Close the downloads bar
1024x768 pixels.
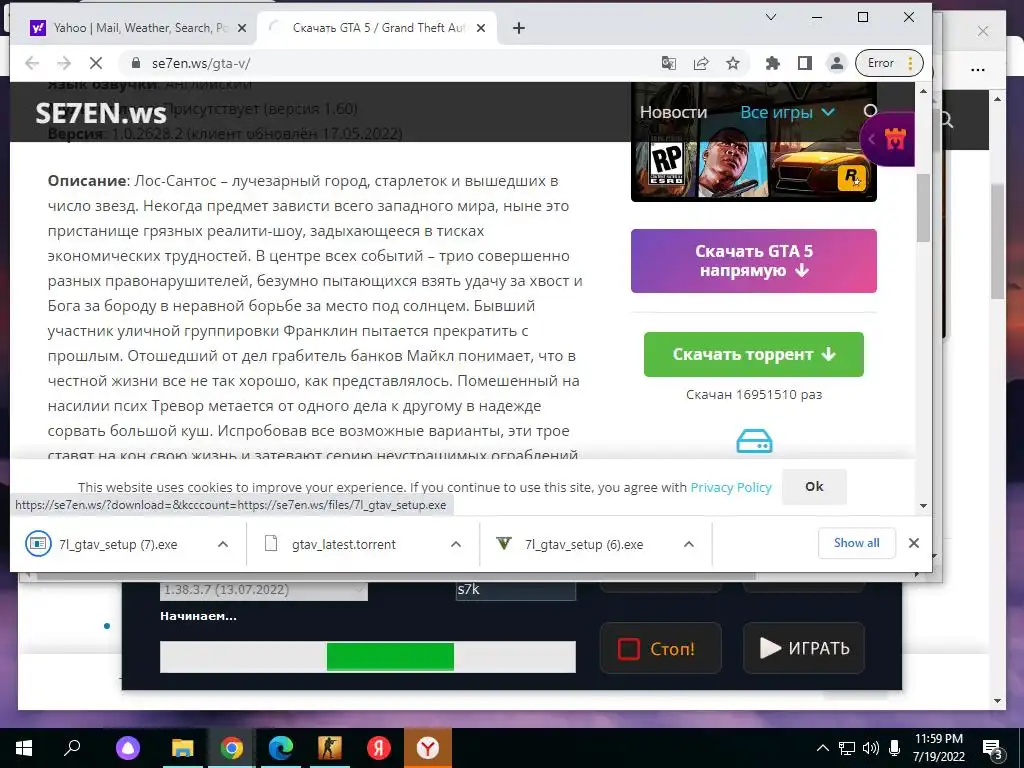click(x=914, y=543)
